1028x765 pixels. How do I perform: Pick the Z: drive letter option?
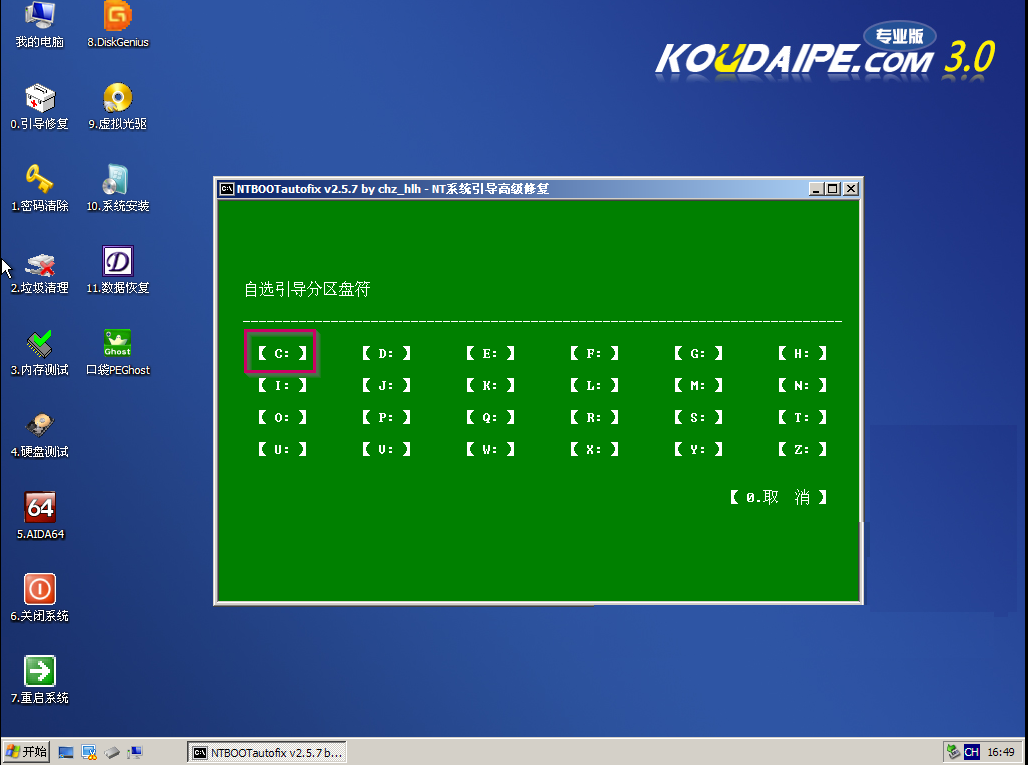point(802,449)
